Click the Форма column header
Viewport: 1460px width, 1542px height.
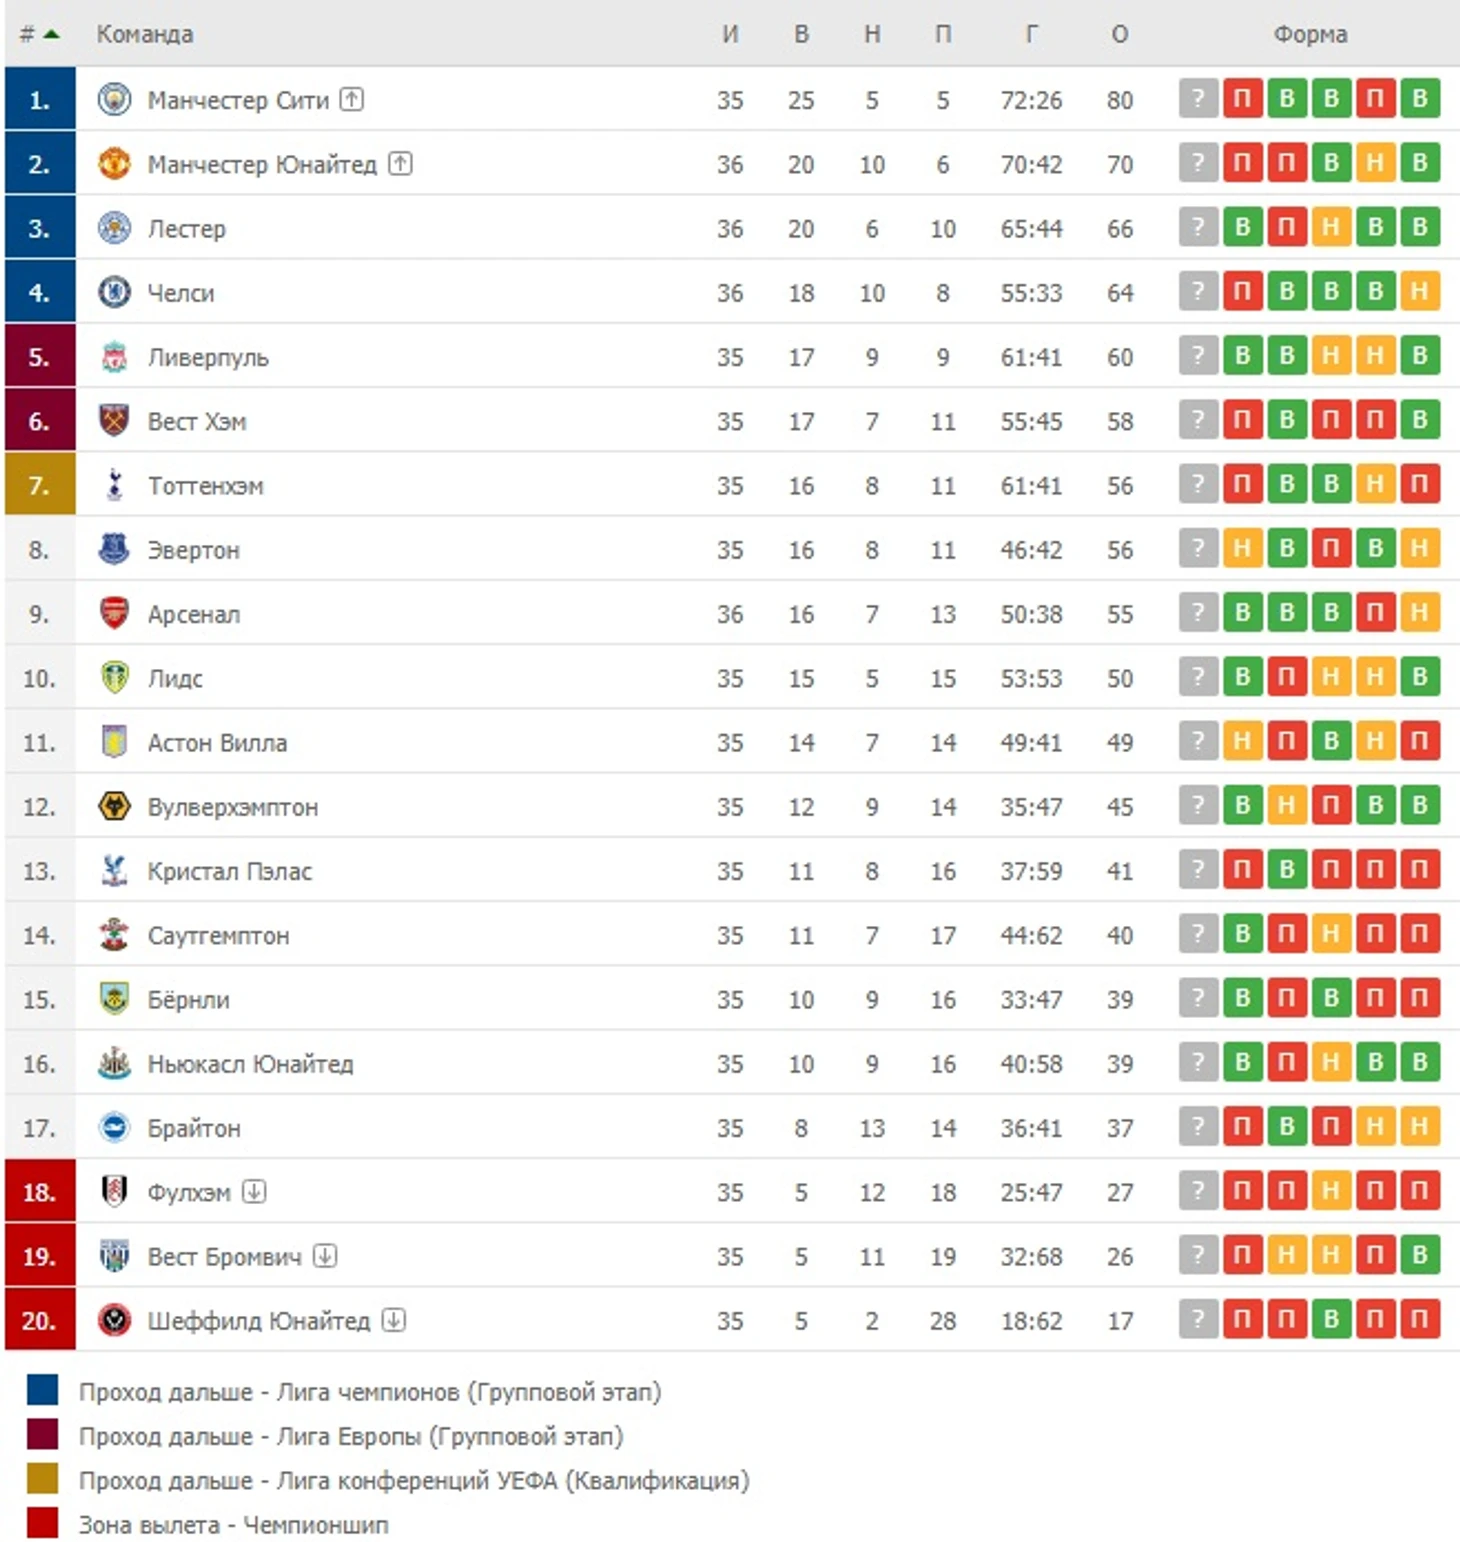pos(1310,34)
